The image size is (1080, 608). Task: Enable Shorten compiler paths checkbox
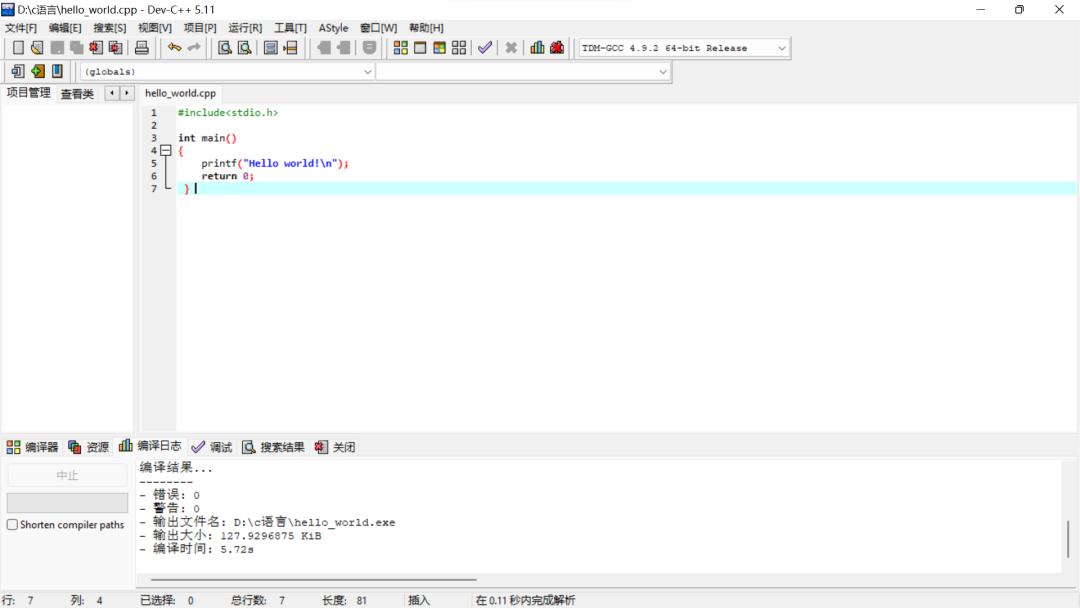pyautogui.click(x=13, y=525)
